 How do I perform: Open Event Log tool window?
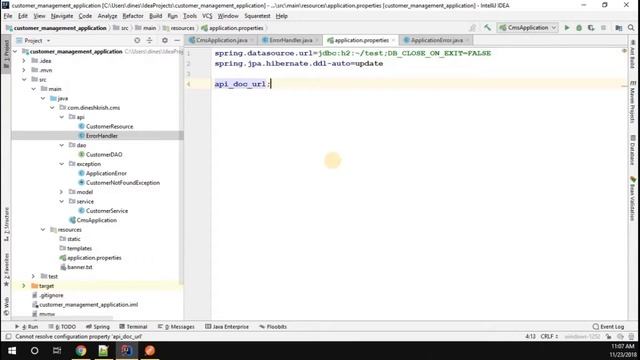tap(608, 327)
